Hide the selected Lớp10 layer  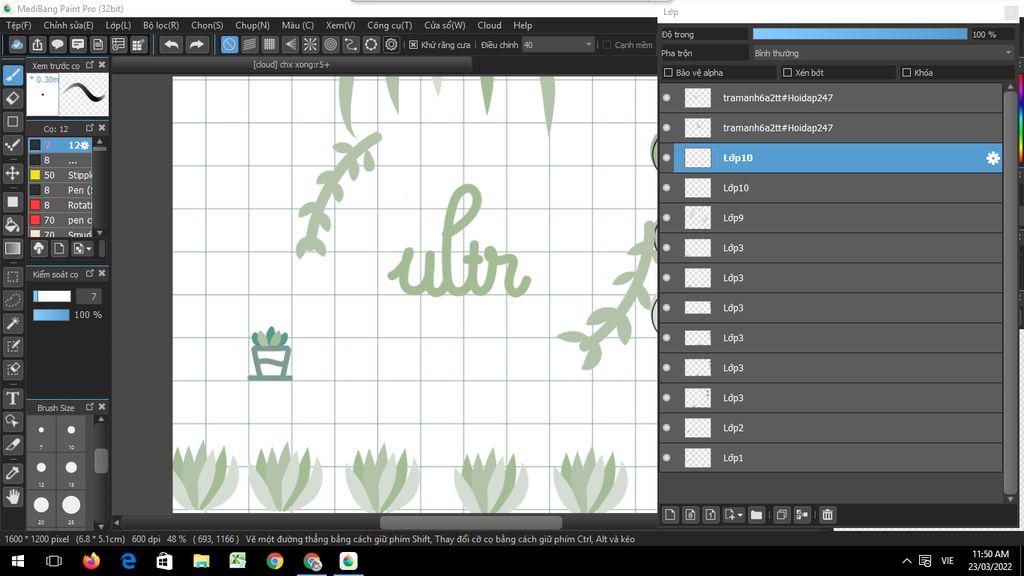click(667, 158)
